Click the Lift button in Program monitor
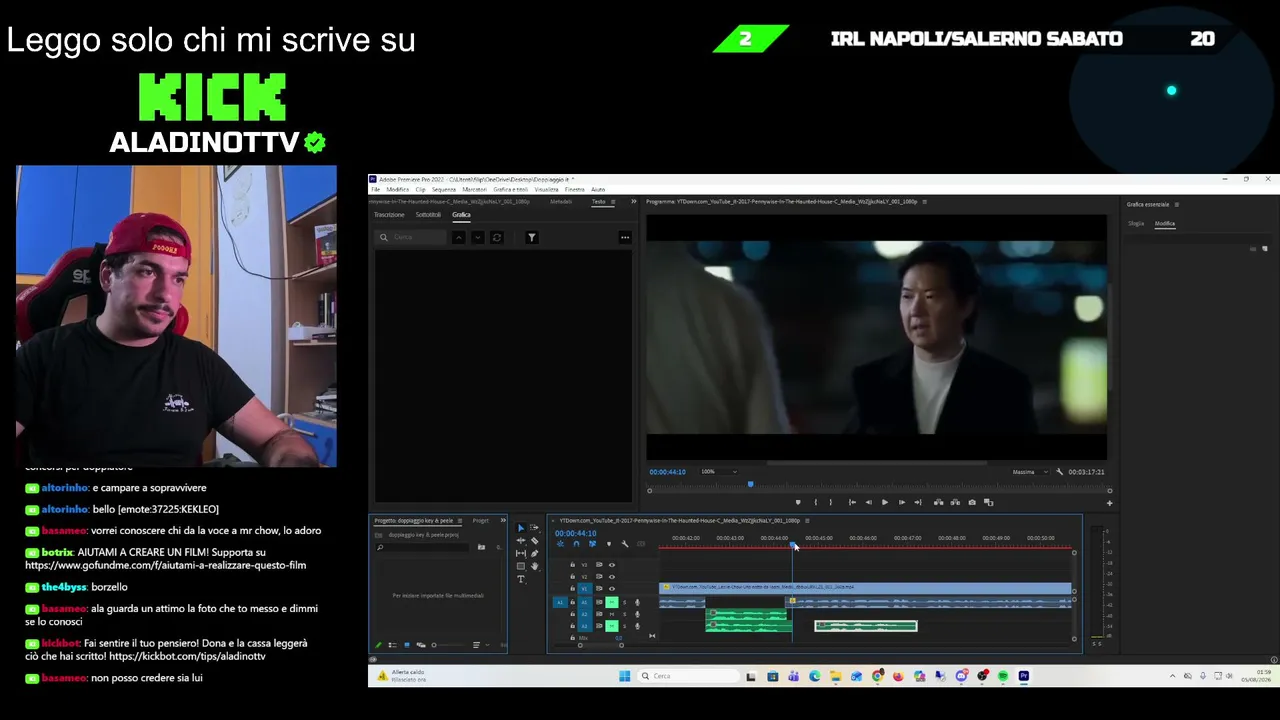This screenshot has height=720, width=1280. 938,502
